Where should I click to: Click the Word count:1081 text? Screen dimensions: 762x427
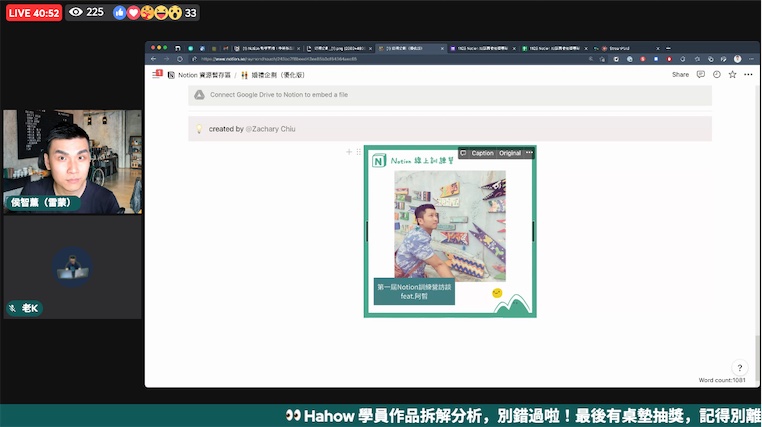(722, 380)
